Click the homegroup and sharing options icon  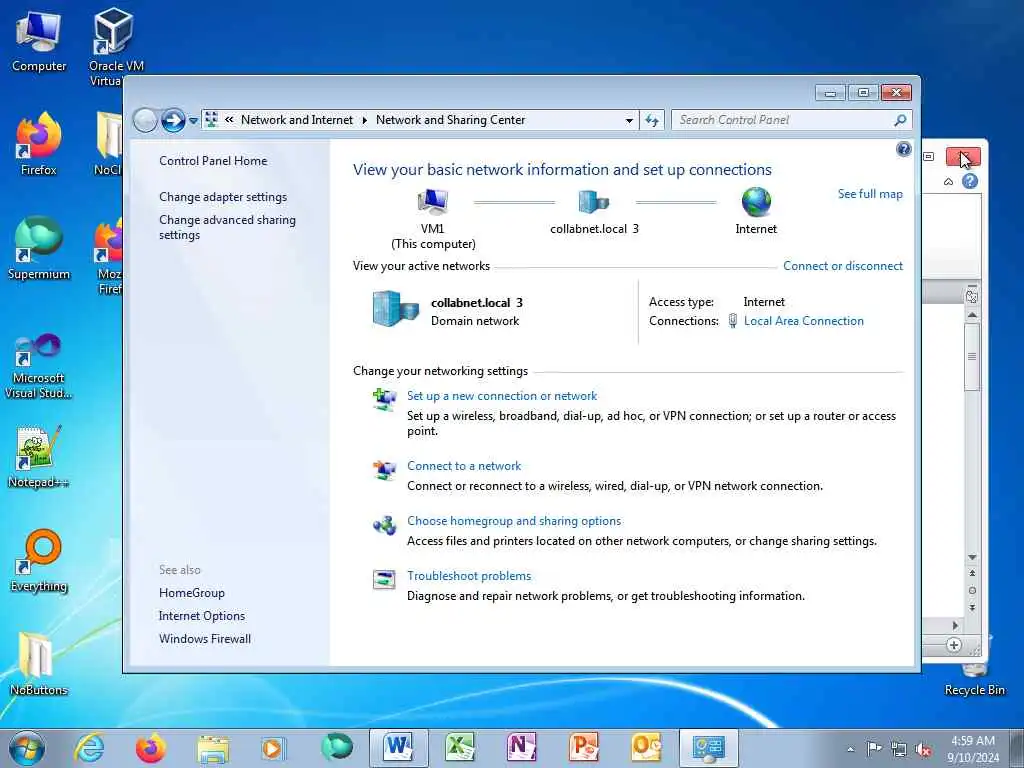point(384,525)
